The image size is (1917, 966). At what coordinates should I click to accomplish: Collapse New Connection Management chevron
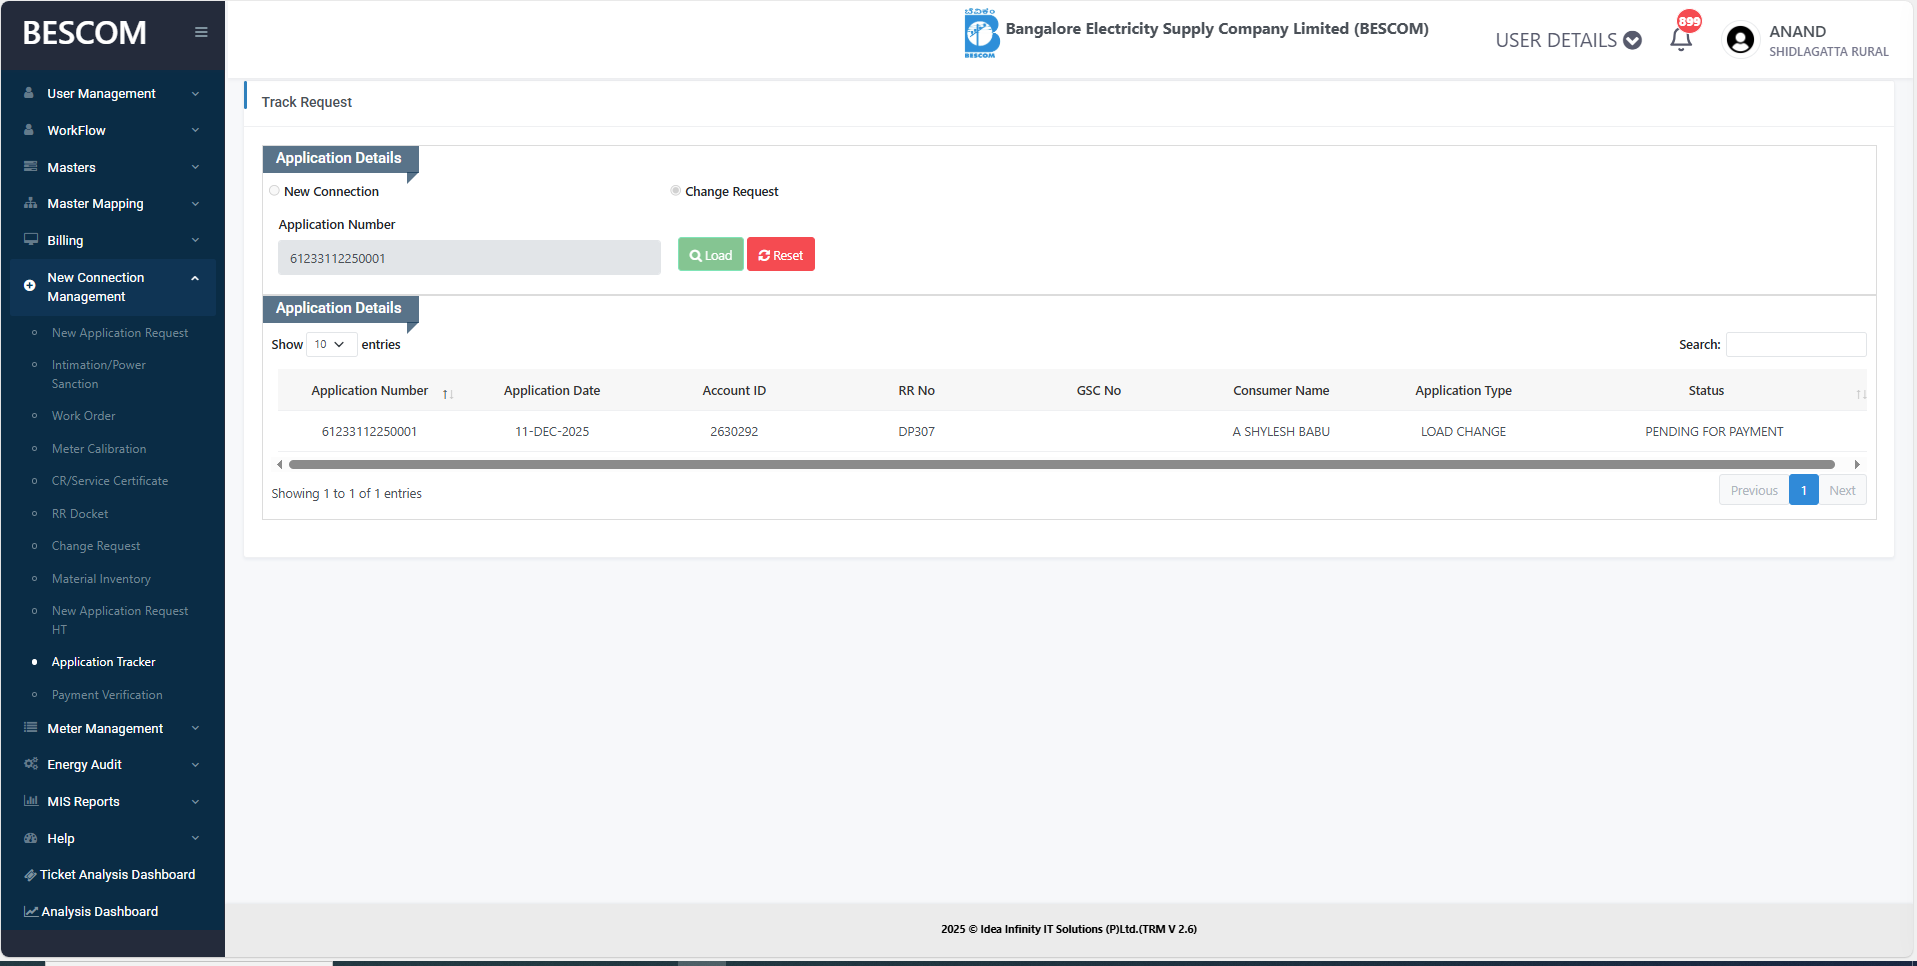[x=195, y=278]
